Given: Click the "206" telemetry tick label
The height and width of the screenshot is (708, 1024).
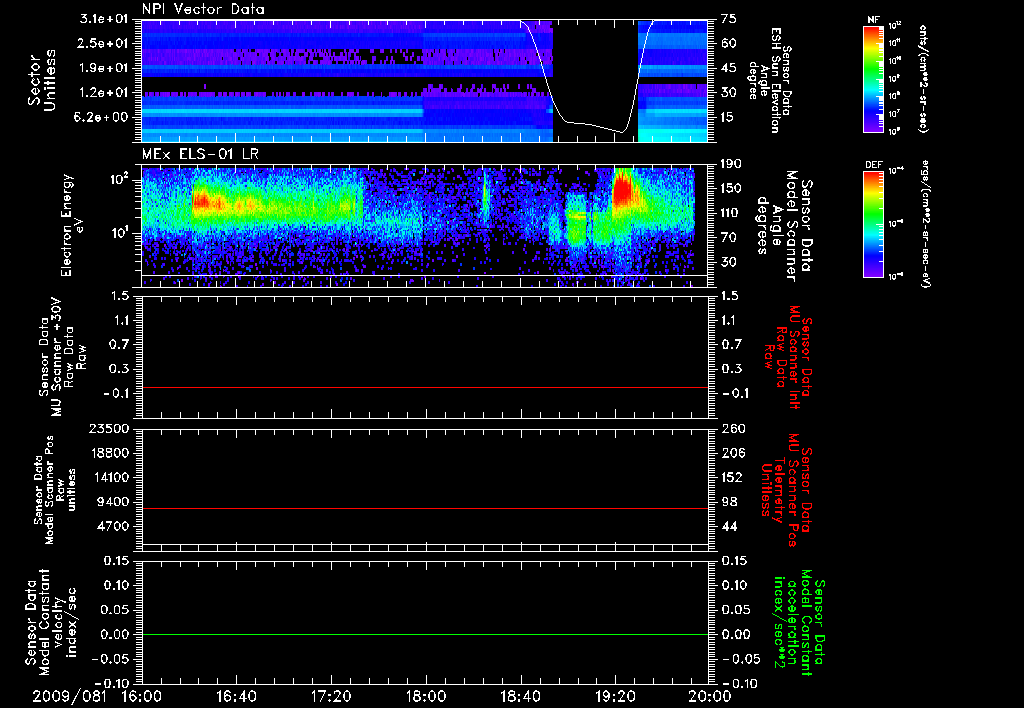Looking at the screenshot, I should tap(732, 453).
